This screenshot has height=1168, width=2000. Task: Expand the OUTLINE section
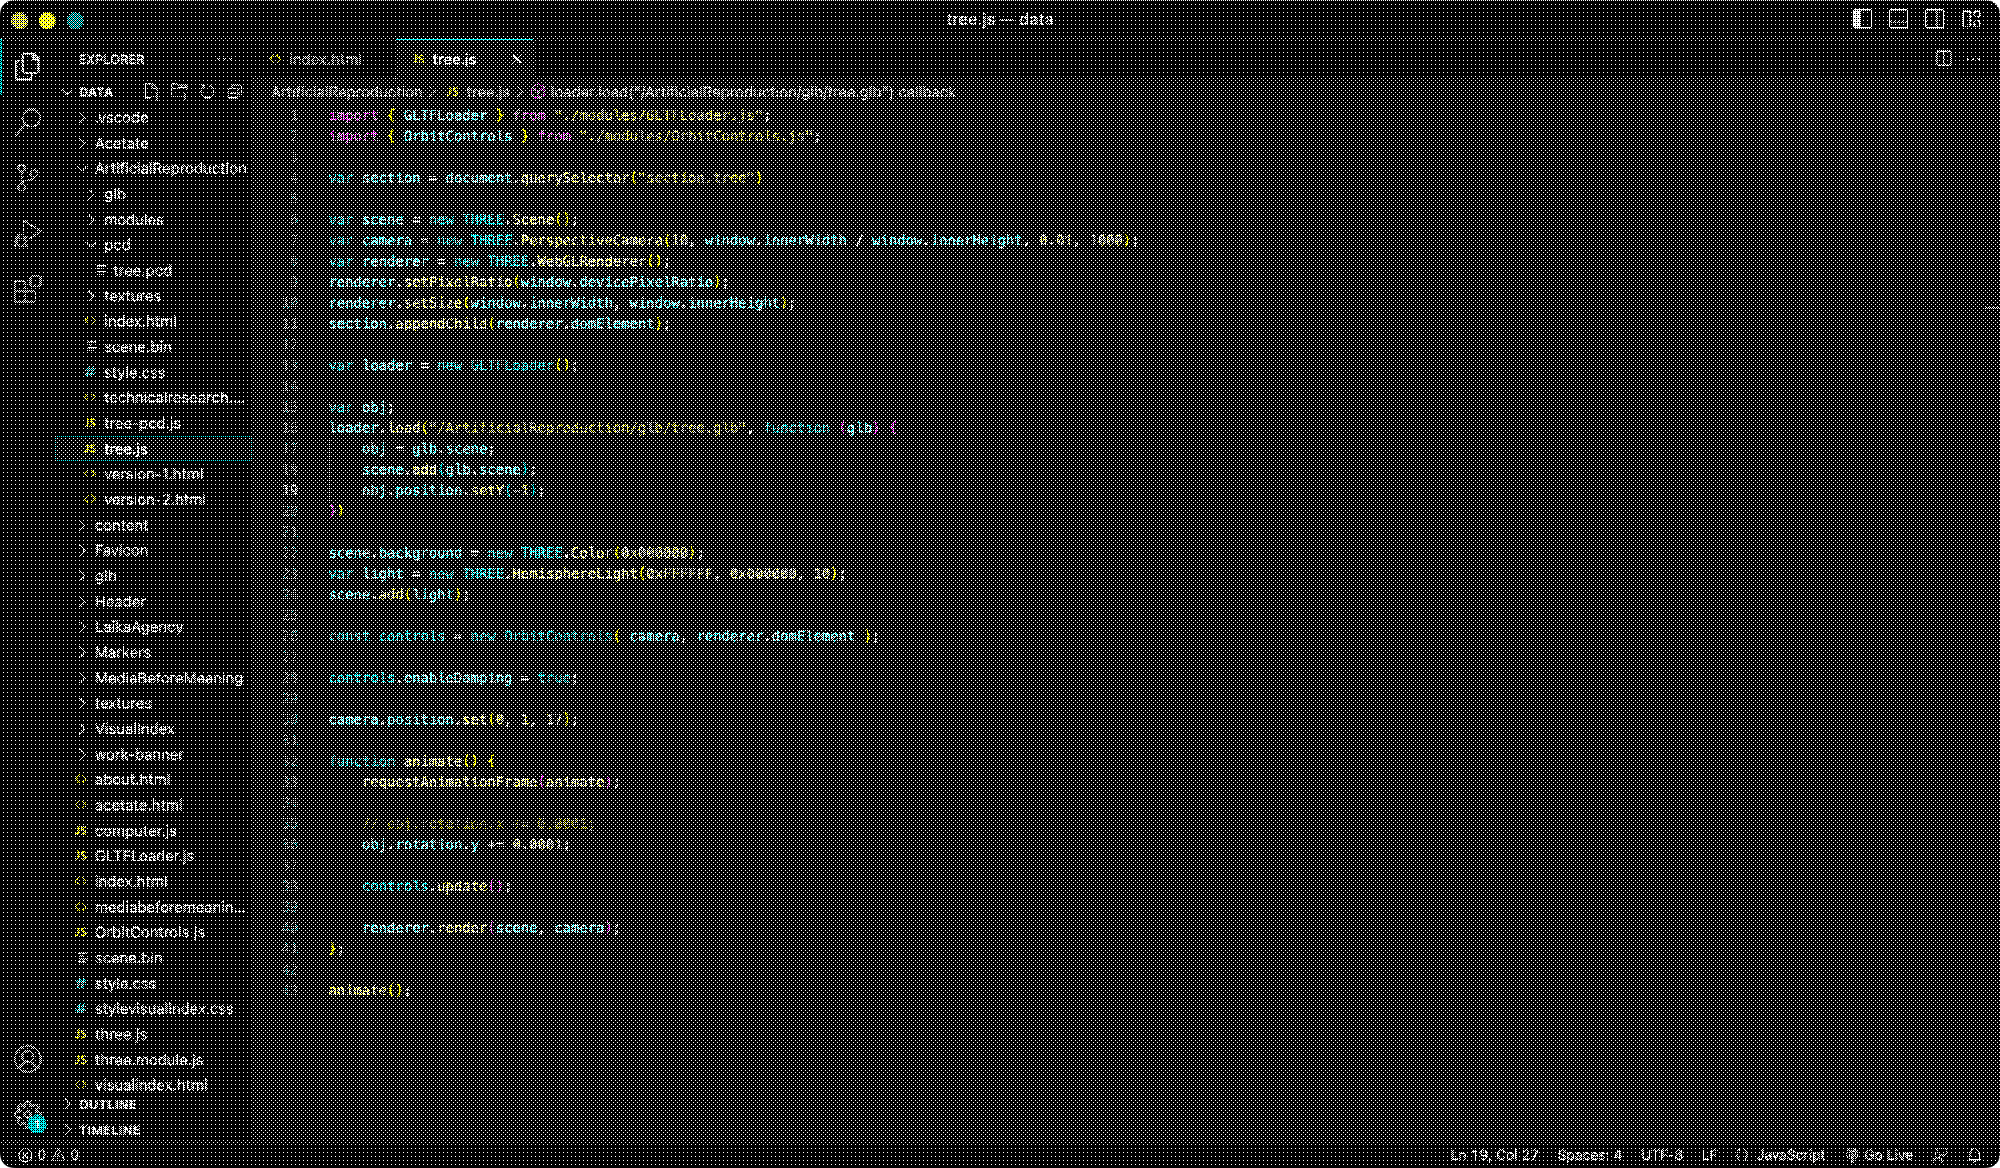click(x=107, y=1104)
